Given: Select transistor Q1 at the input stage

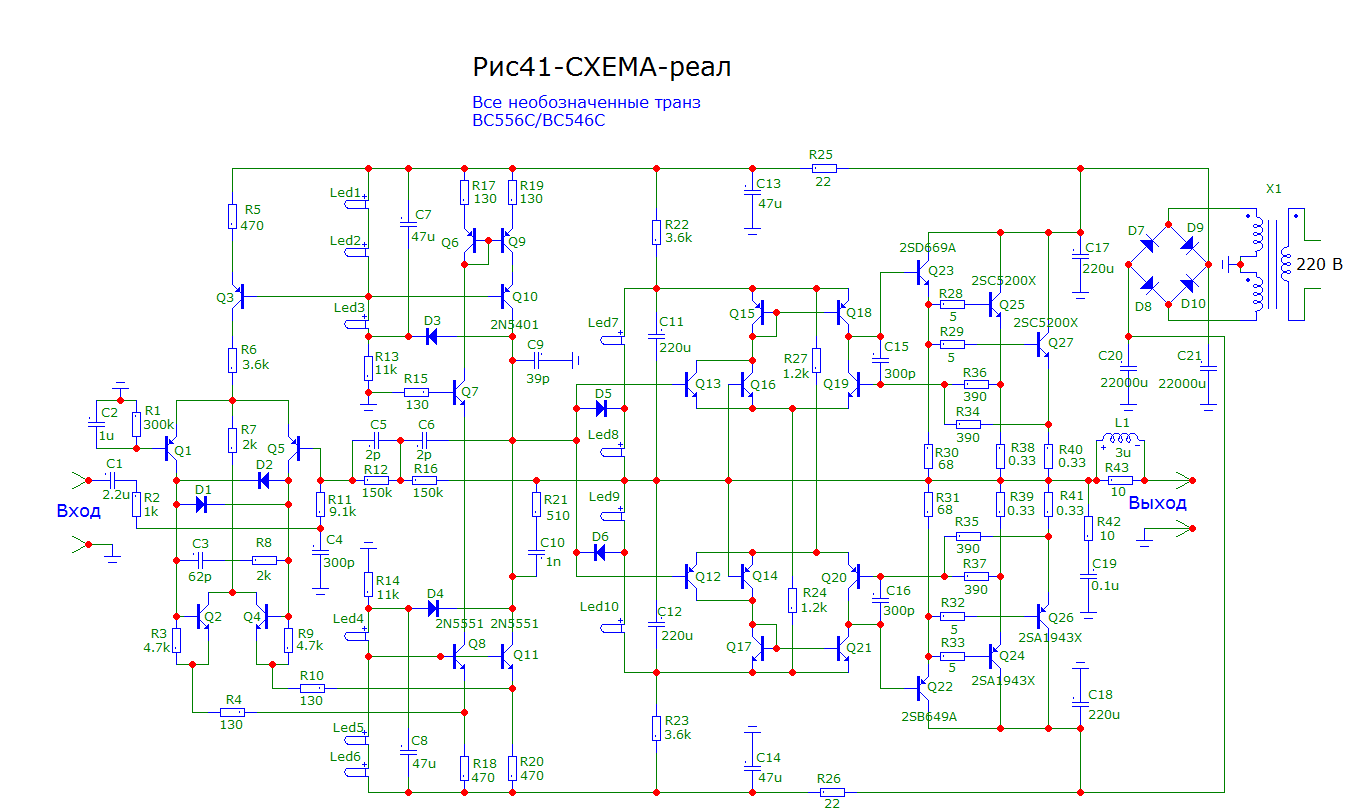Looking at the screenshot, I should tap(171, 449).
